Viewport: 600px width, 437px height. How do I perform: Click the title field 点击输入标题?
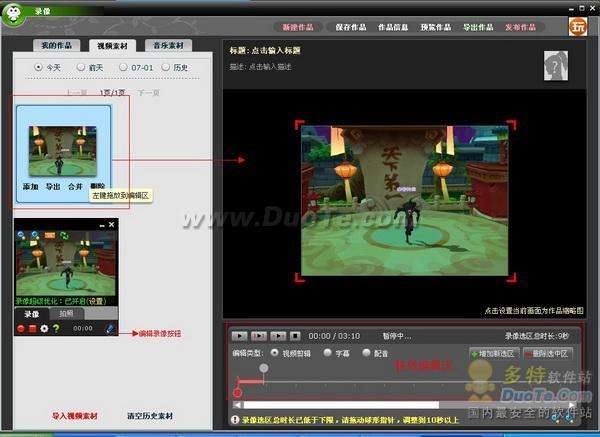tap(276, 51)
